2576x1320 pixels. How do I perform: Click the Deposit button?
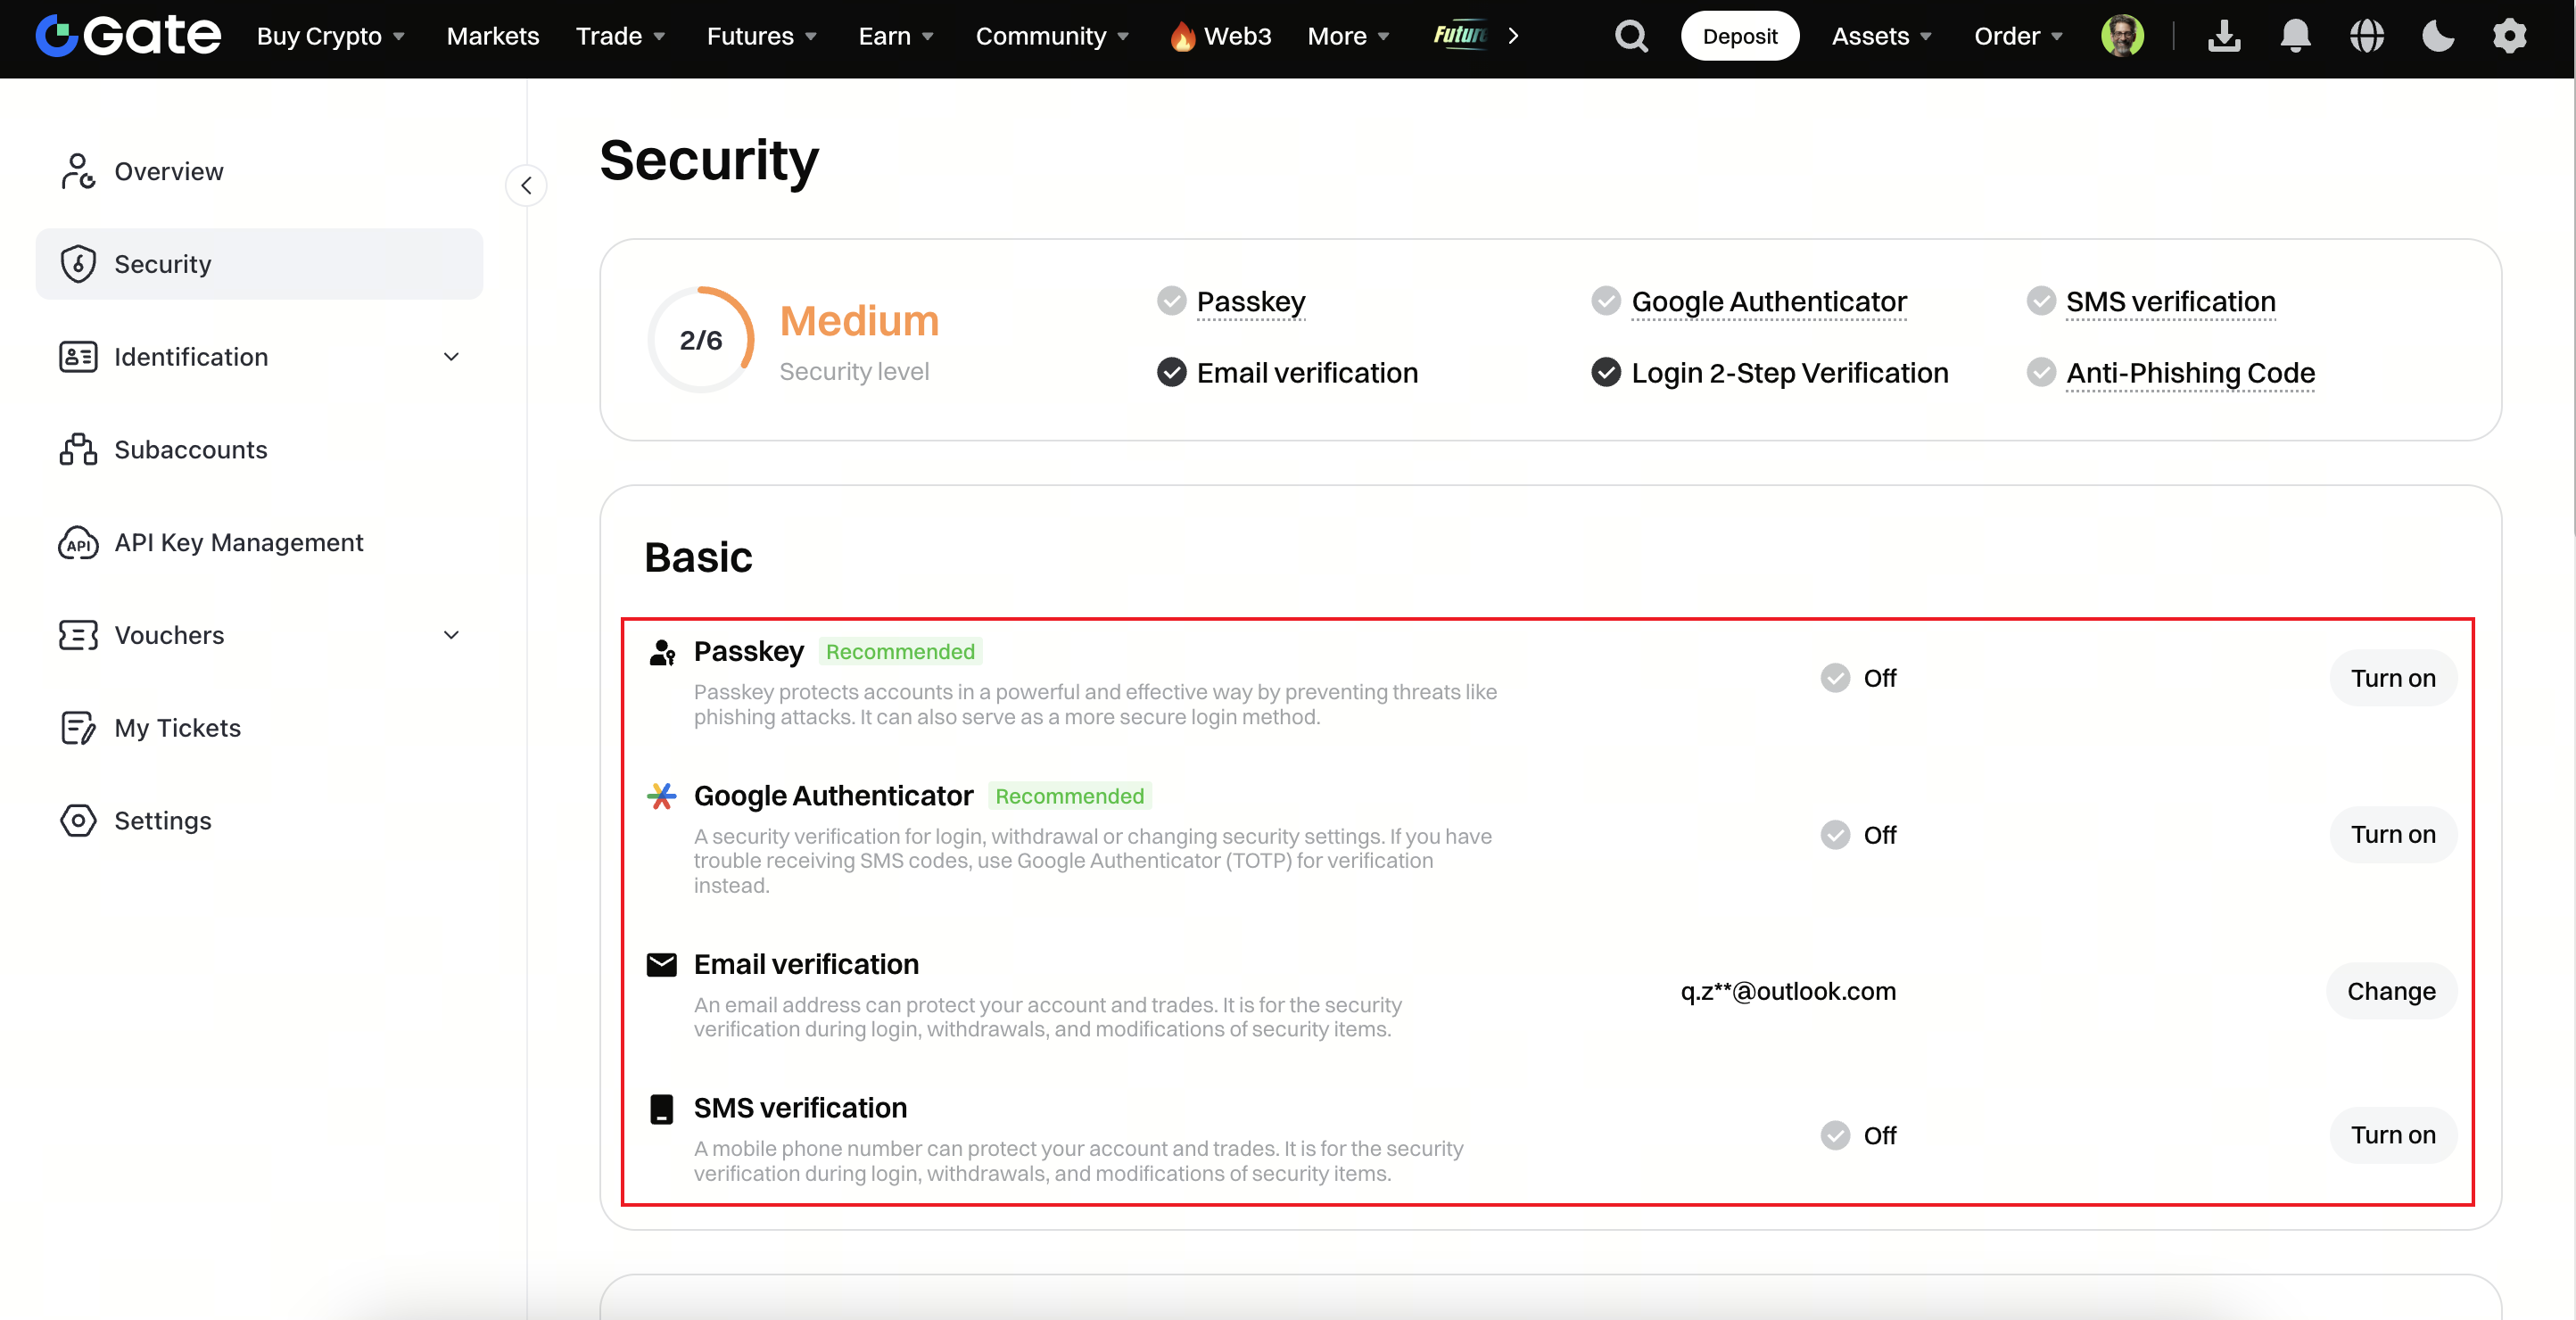coord(1739,37)
